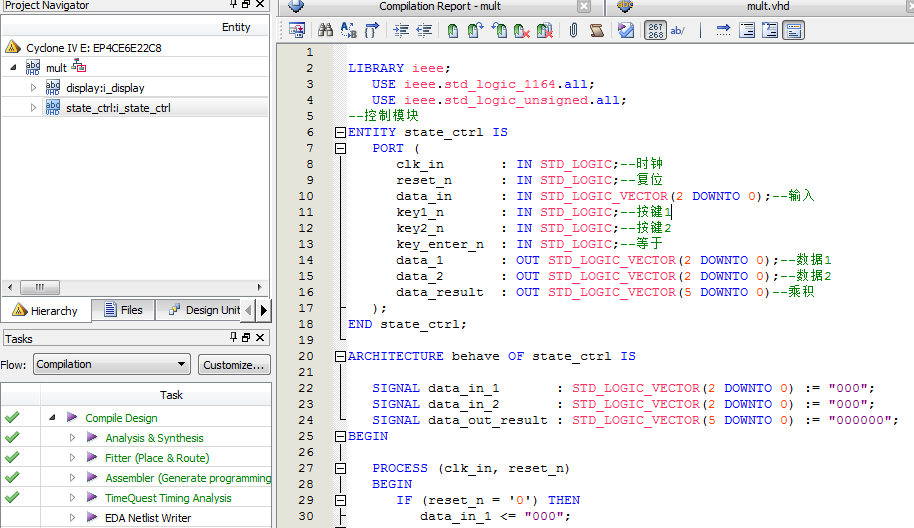
Task: Close the Compilation Report tab
Action: (x=583, y=7)
